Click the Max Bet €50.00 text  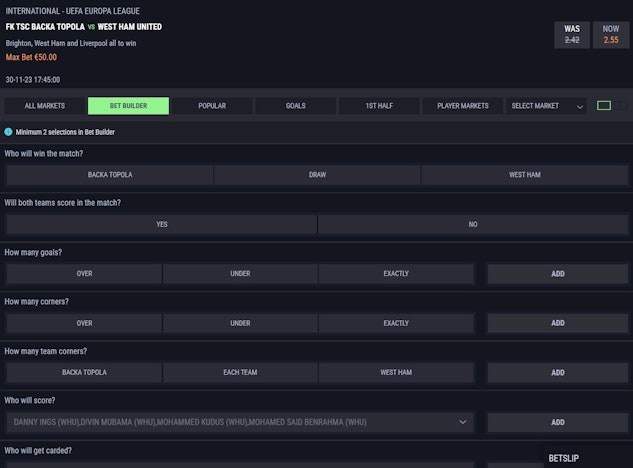31,57
